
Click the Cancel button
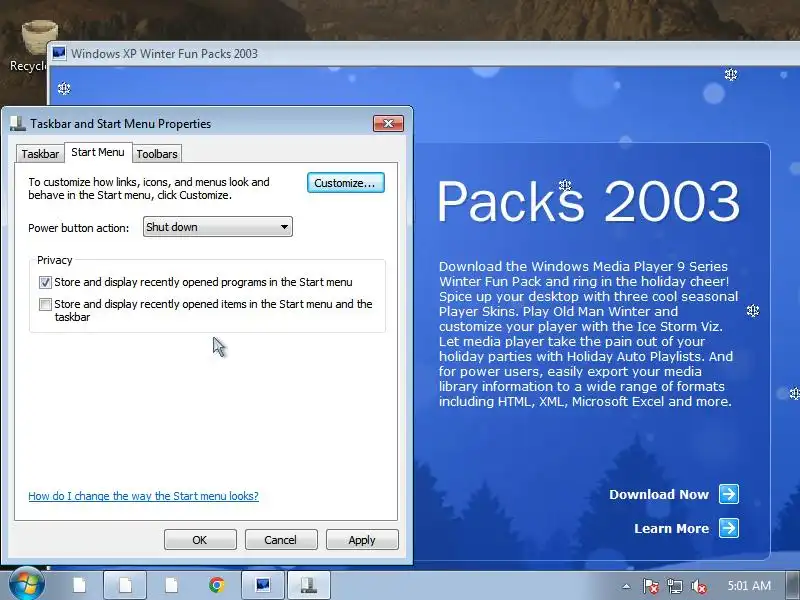281,540
